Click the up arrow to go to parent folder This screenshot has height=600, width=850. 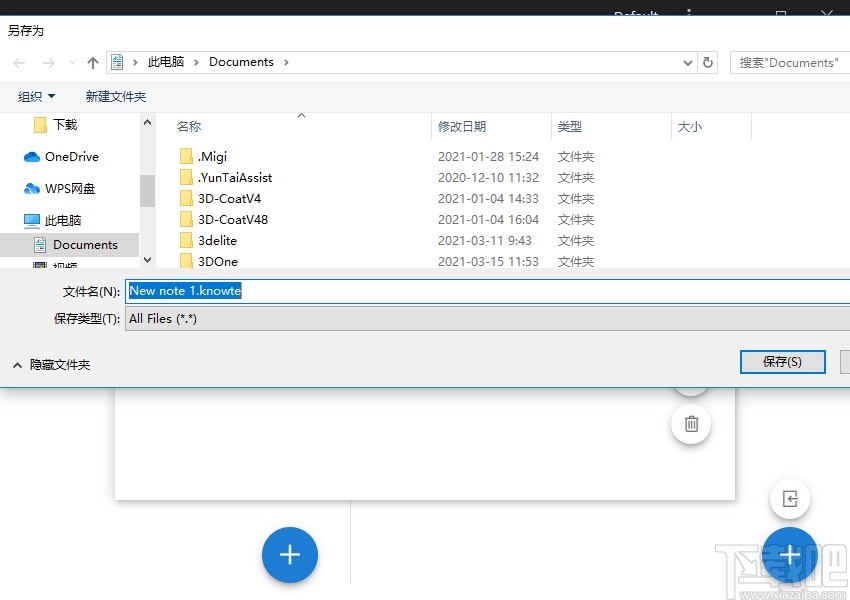coord(91,62)
